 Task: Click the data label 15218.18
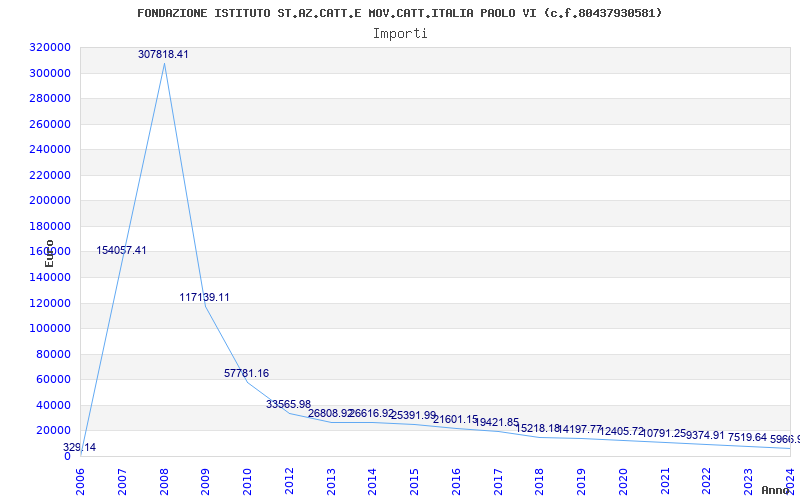tap(538, 428)
